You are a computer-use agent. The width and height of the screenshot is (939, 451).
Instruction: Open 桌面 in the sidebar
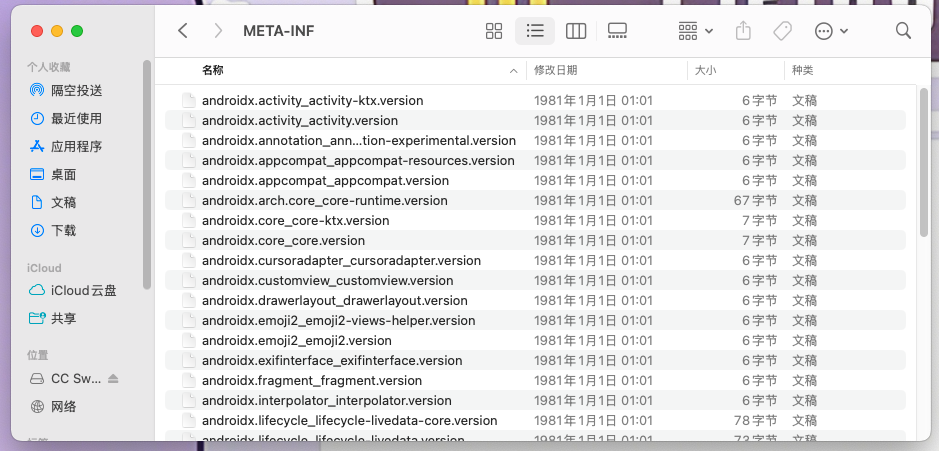pos(63,175)
